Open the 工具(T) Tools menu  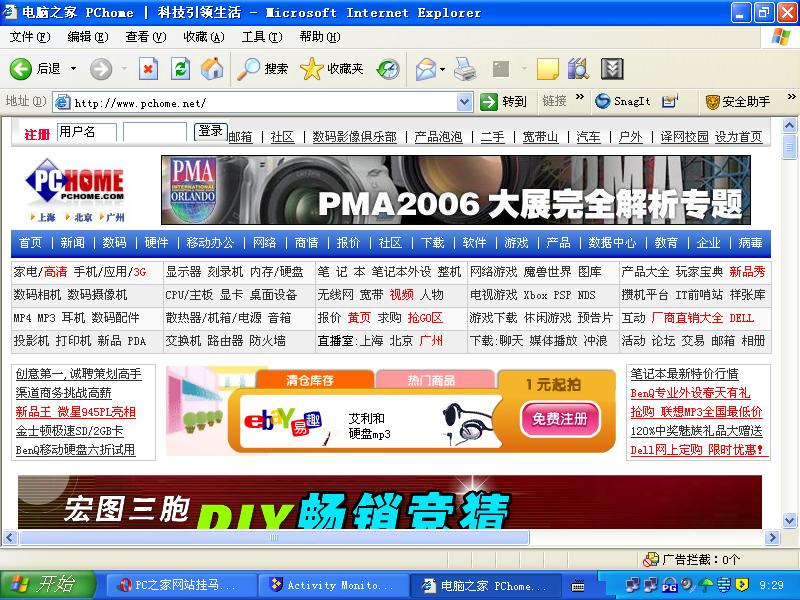(x=262, y=37)
